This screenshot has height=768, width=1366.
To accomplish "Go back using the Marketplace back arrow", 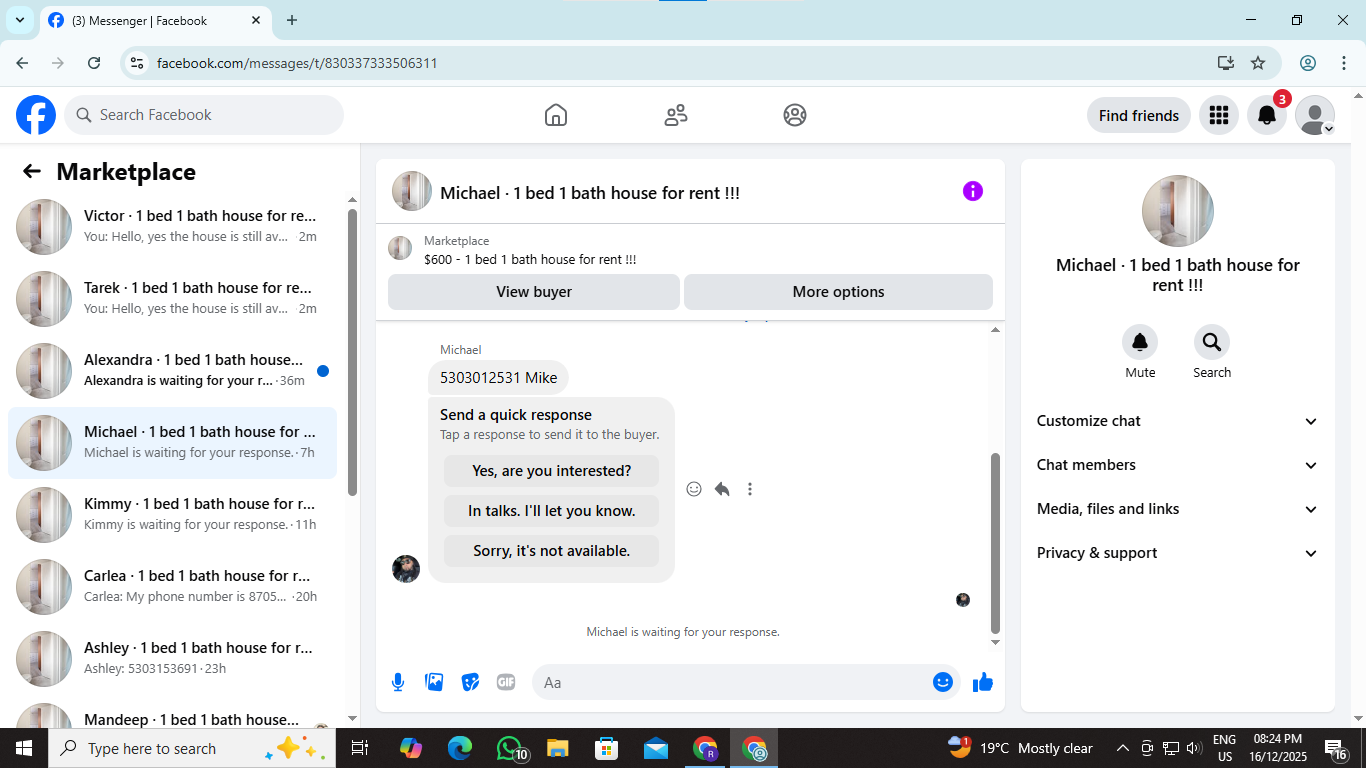I will click(x=32, y=171).
